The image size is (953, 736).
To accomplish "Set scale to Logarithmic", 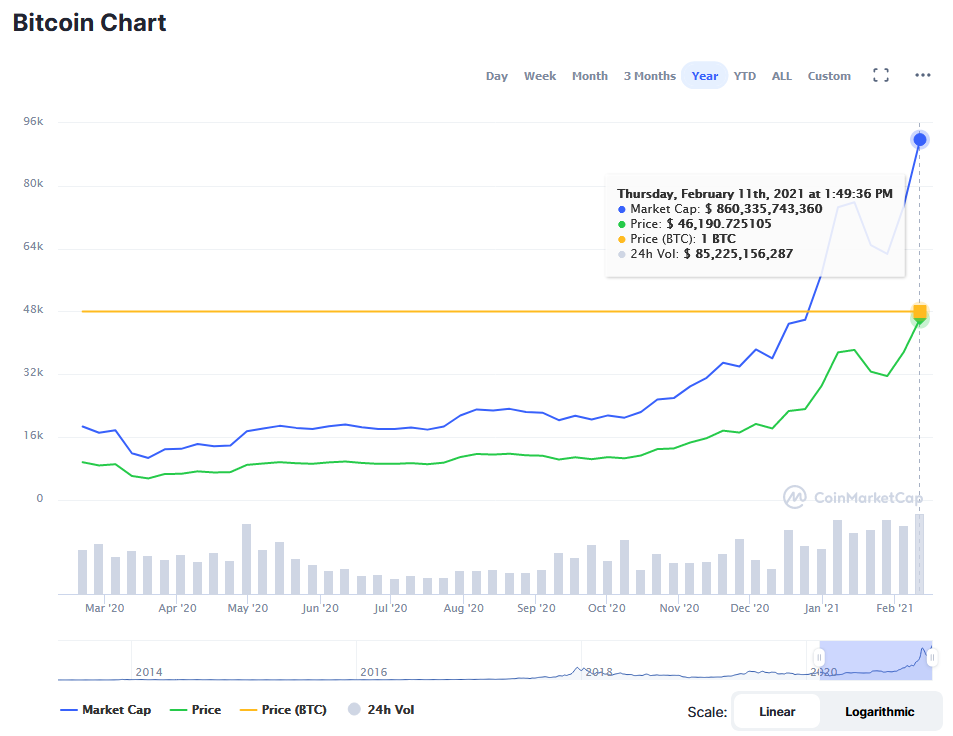I will (x=879, y=712).
